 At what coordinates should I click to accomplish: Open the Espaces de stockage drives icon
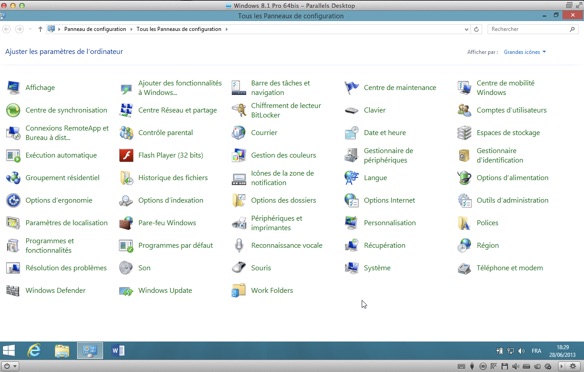(464, 133)
